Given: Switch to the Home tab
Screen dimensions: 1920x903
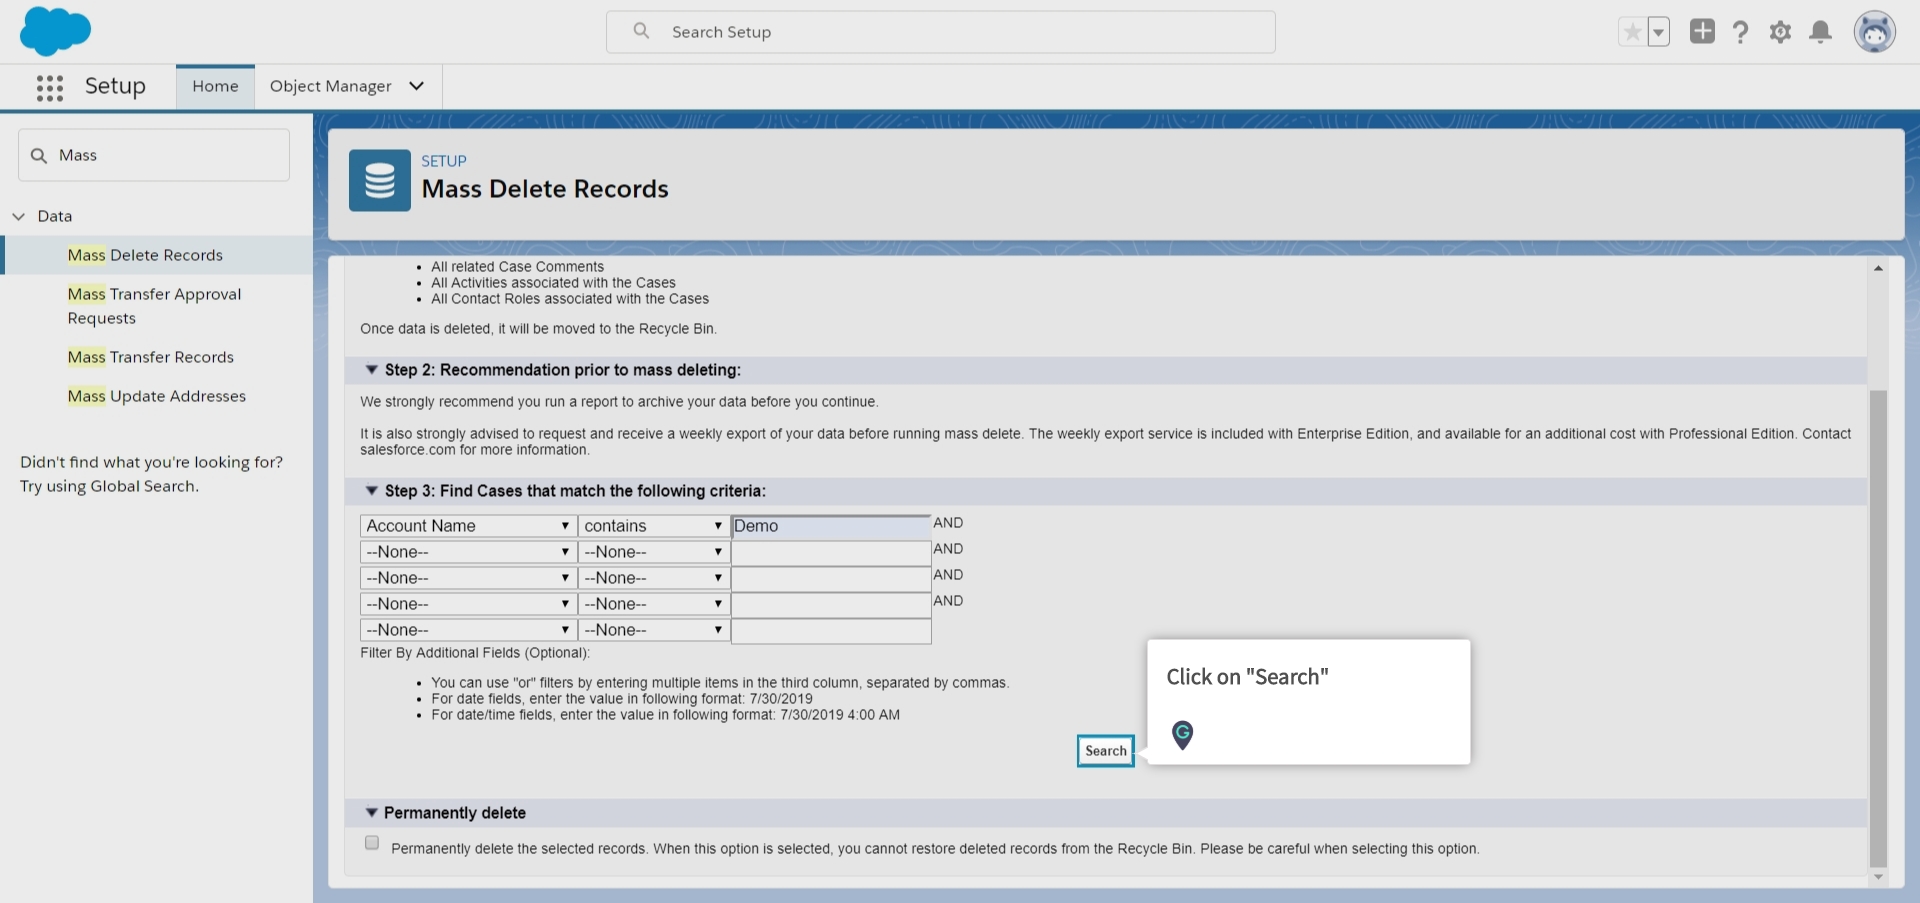Looking at the screenshot, I should [214, 86].
